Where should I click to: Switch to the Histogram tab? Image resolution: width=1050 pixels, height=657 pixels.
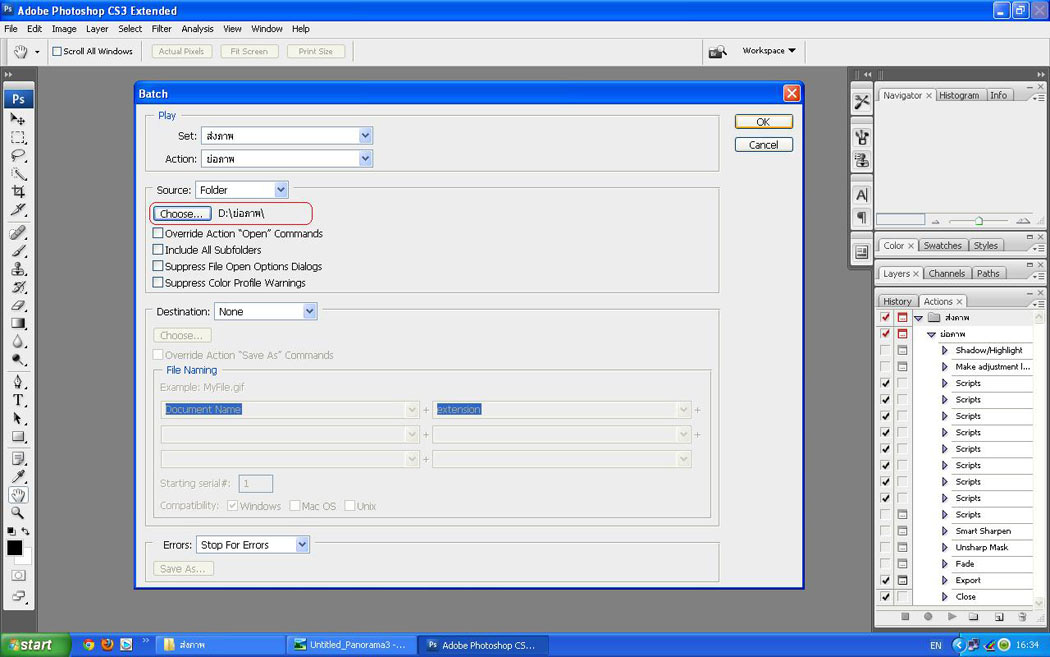pos(958,95)
